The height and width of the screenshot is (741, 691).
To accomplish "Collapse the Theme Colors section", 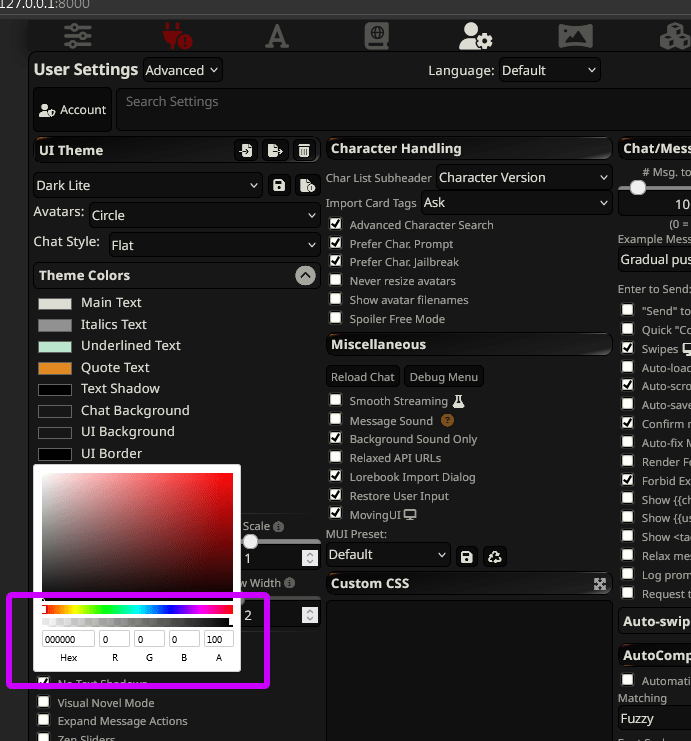I will [x=305, y=276].
